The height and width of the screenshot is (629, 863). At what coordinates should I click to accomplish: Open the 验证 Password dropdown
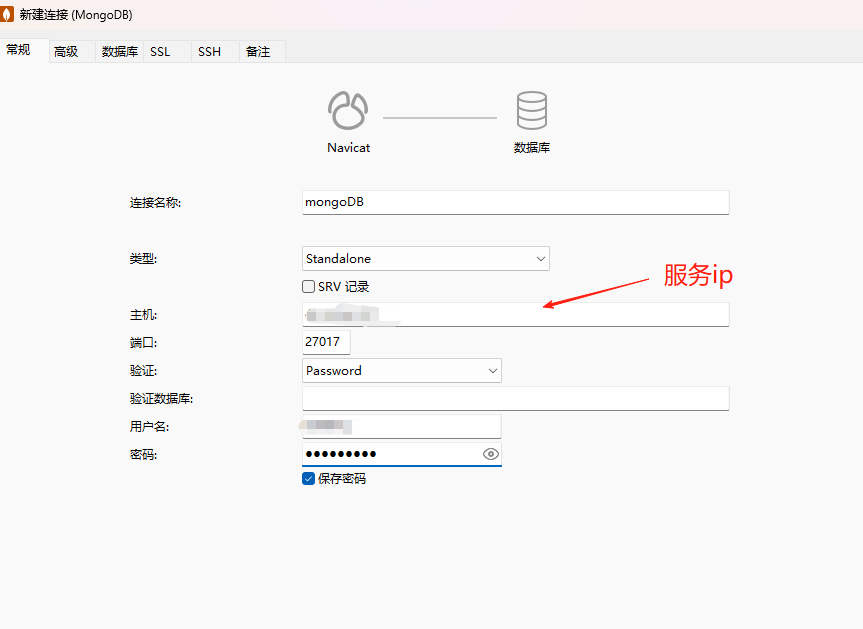[x=402, y=371]
